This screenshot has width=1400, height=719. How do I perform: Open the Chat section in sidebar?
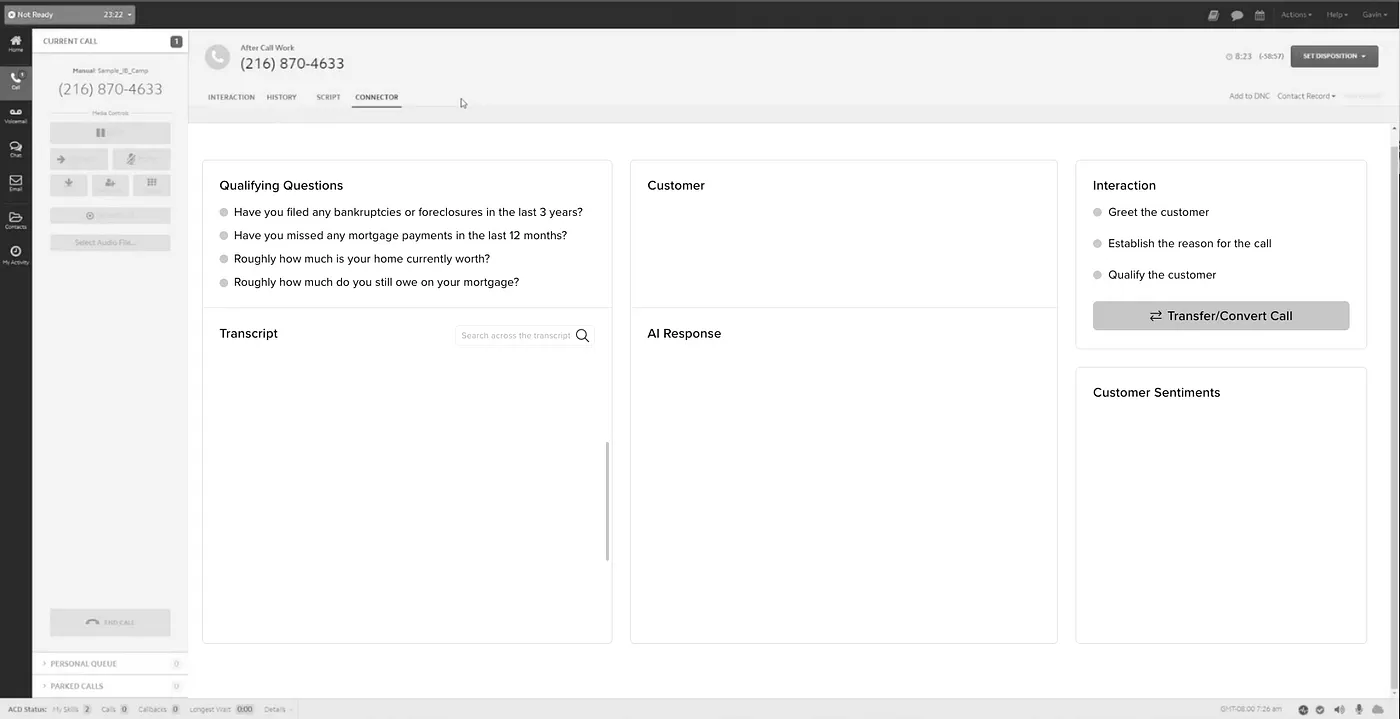[x=15, y=150]
